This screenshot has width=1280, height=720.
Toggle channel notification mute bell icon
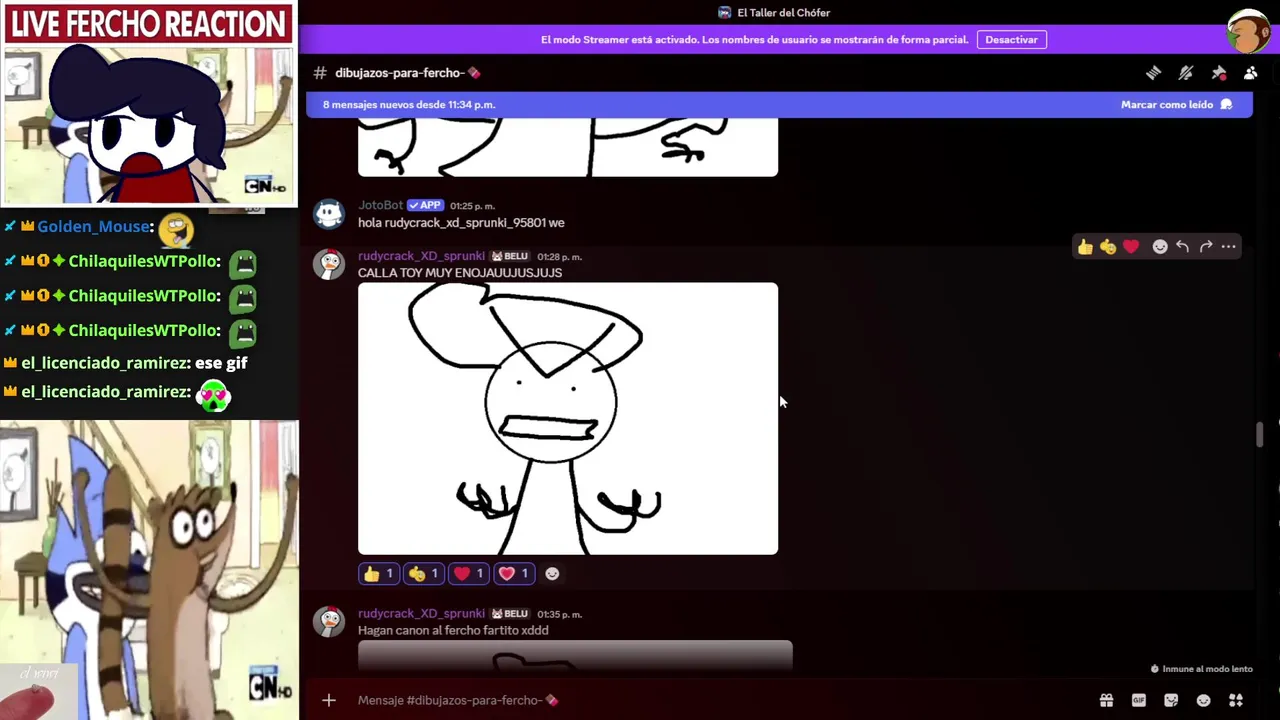[x=1186, y=73]
